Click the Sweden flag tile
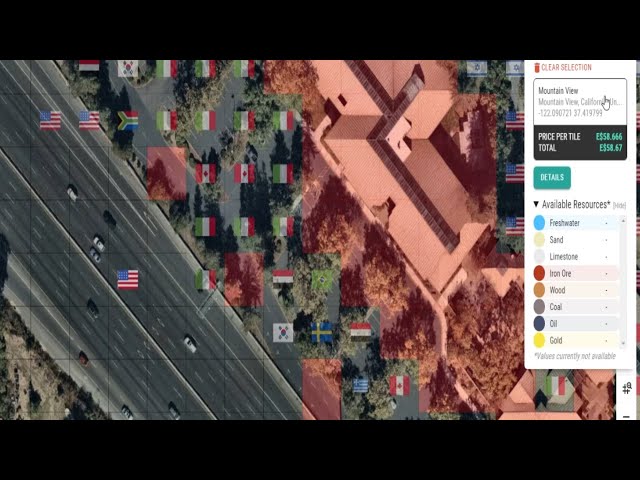 point(322,333)
